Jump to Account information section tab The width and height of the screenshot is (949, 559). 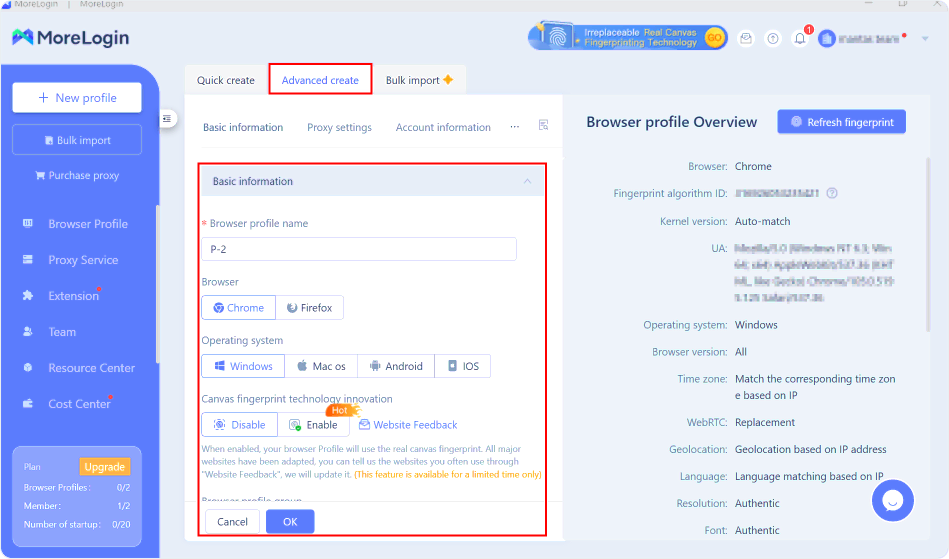tap(443, 127)
